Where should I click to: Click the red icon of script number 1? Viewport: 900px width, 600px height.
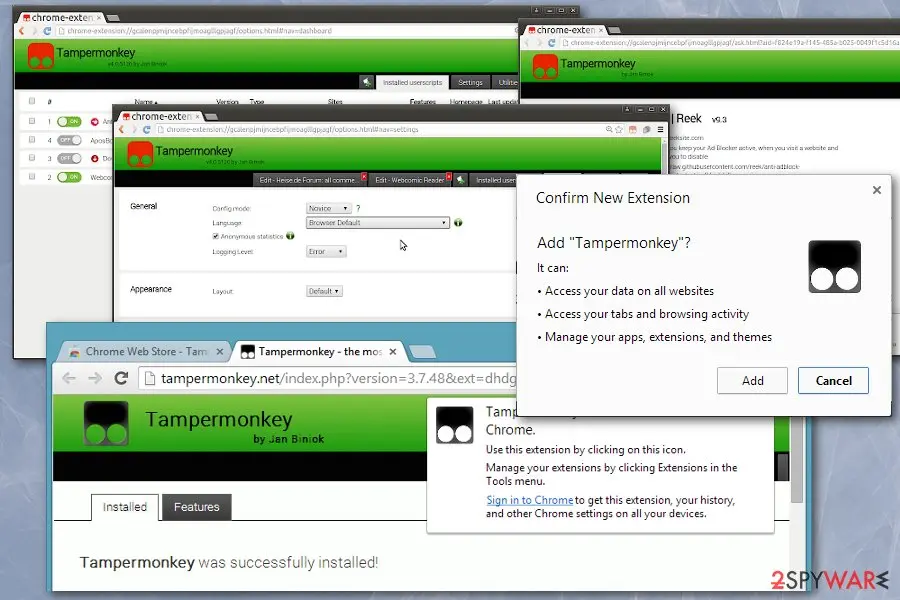pyautogui.click(x=95, y=122)
